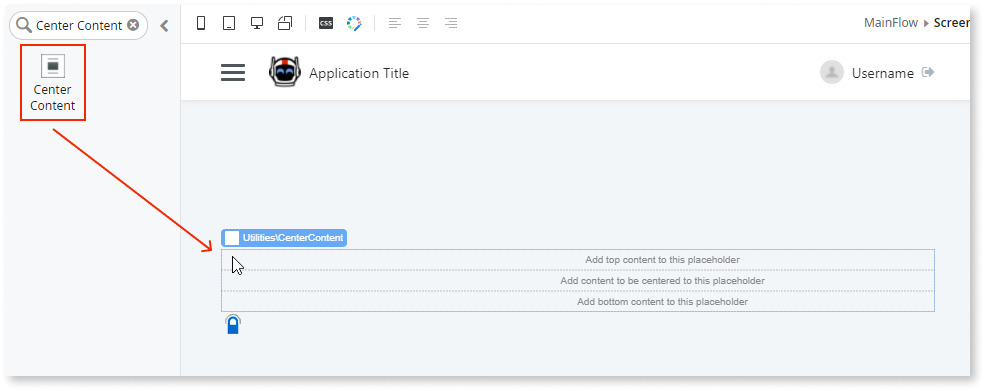Click the rotate device orientation icon

[285, 23]
